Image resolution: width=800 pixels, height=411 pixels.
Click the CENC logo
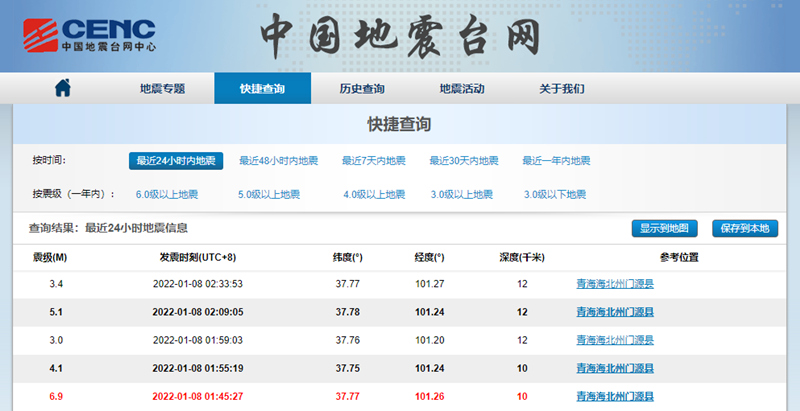pos(90,35)
